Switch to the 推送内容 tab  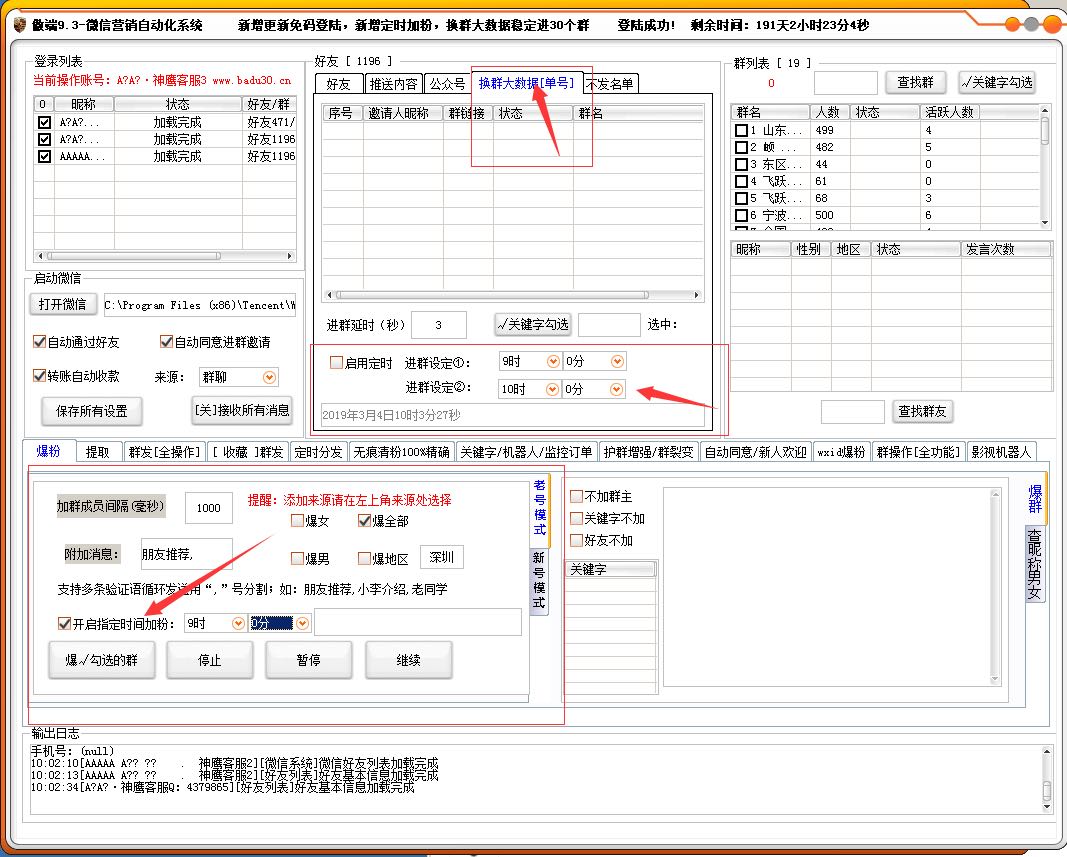pos(393,84)
